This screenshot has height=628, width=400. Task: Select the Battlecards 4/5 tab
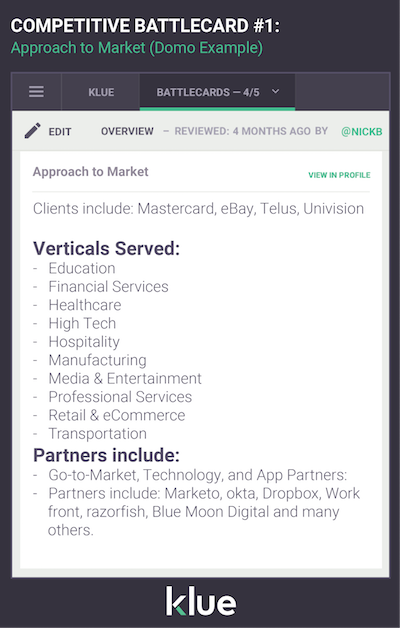pyautogui.click(x=217, y=92)
